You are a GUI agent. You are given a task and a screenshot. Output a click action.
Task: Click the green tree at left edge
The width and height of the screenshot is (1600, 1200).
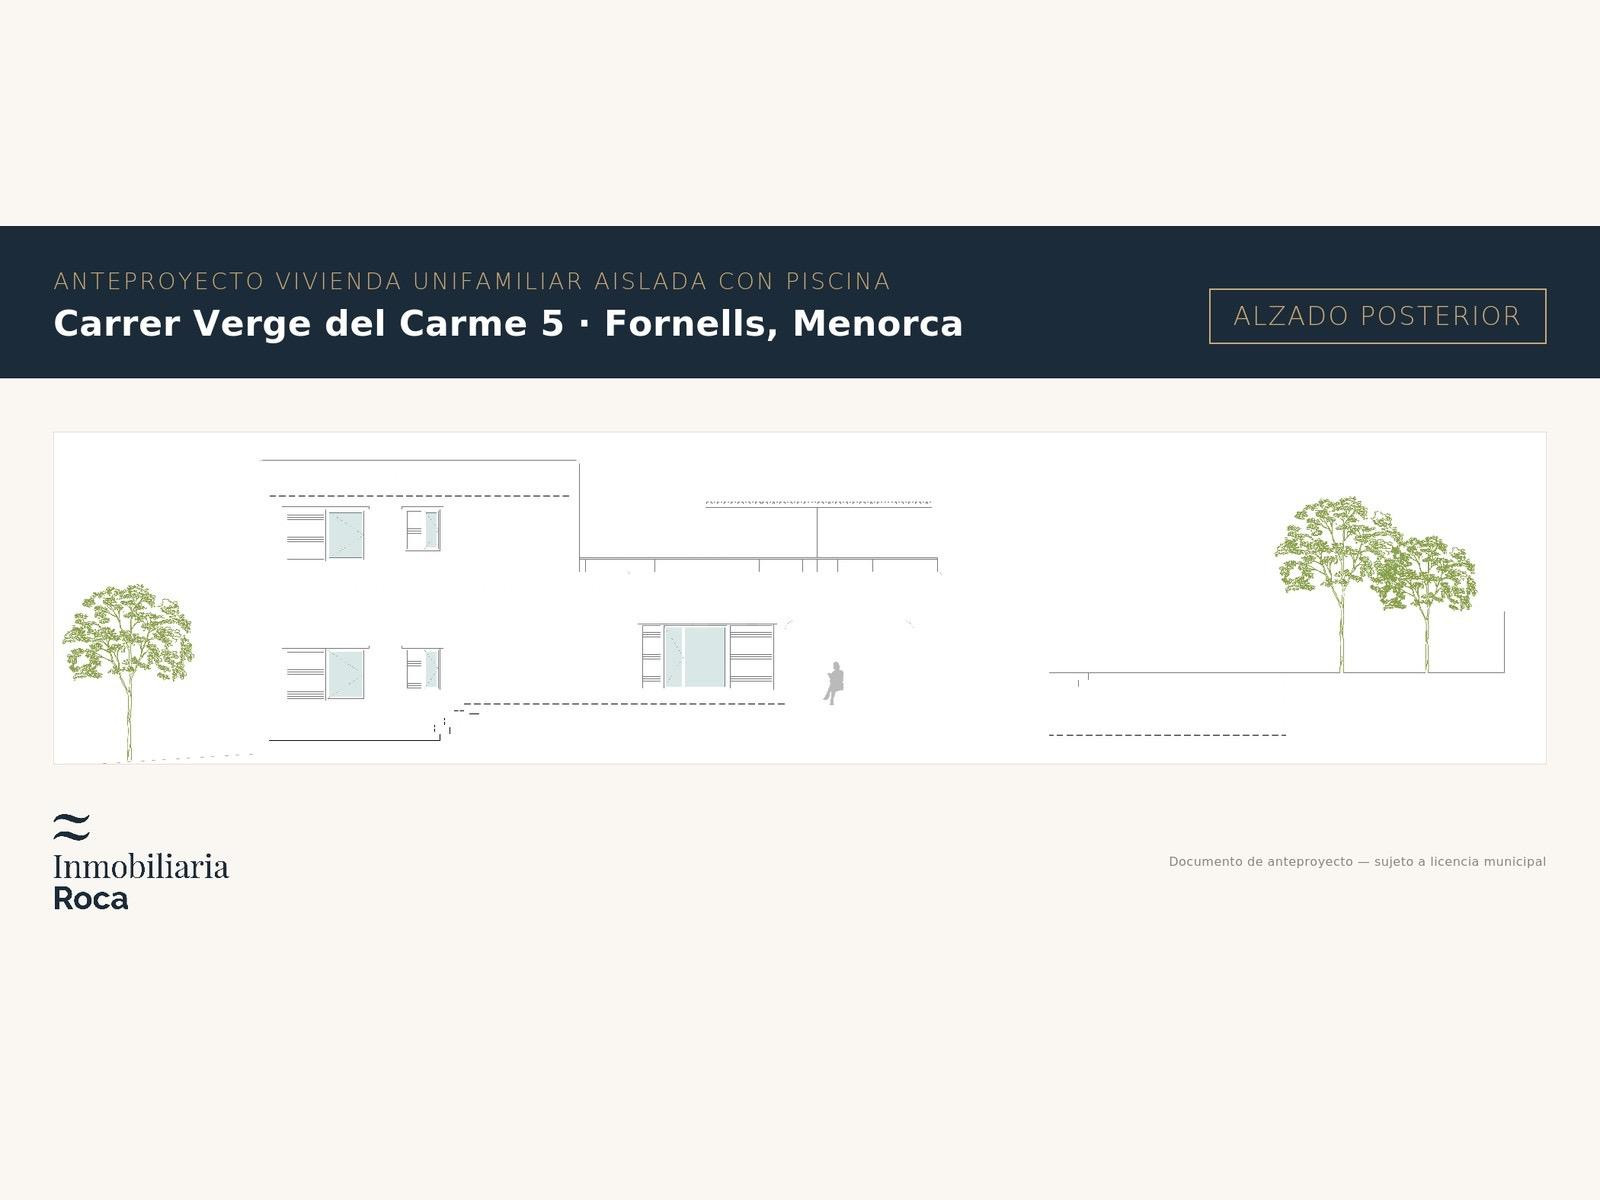[128, 672]
